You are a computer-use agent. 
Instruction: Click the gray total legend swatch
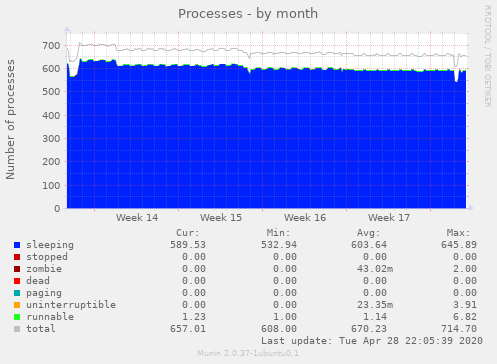pos(17,329)
